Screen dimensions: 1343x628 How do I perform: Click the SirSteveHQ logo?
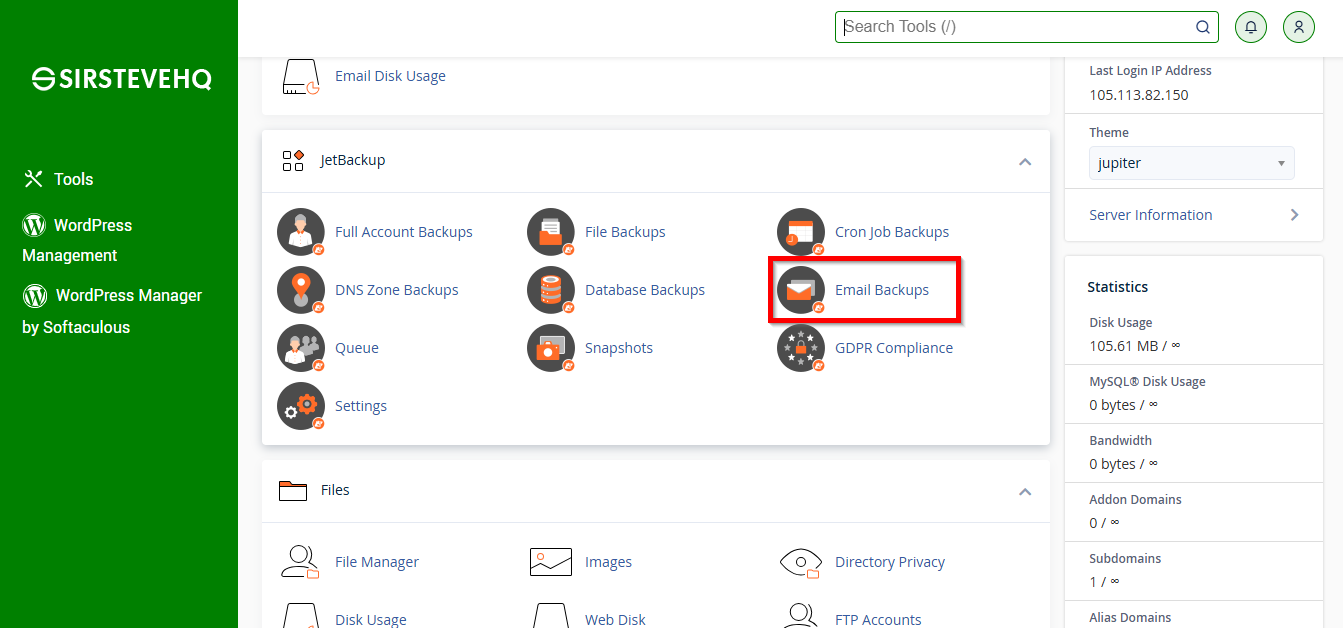(x=121, y=79)
